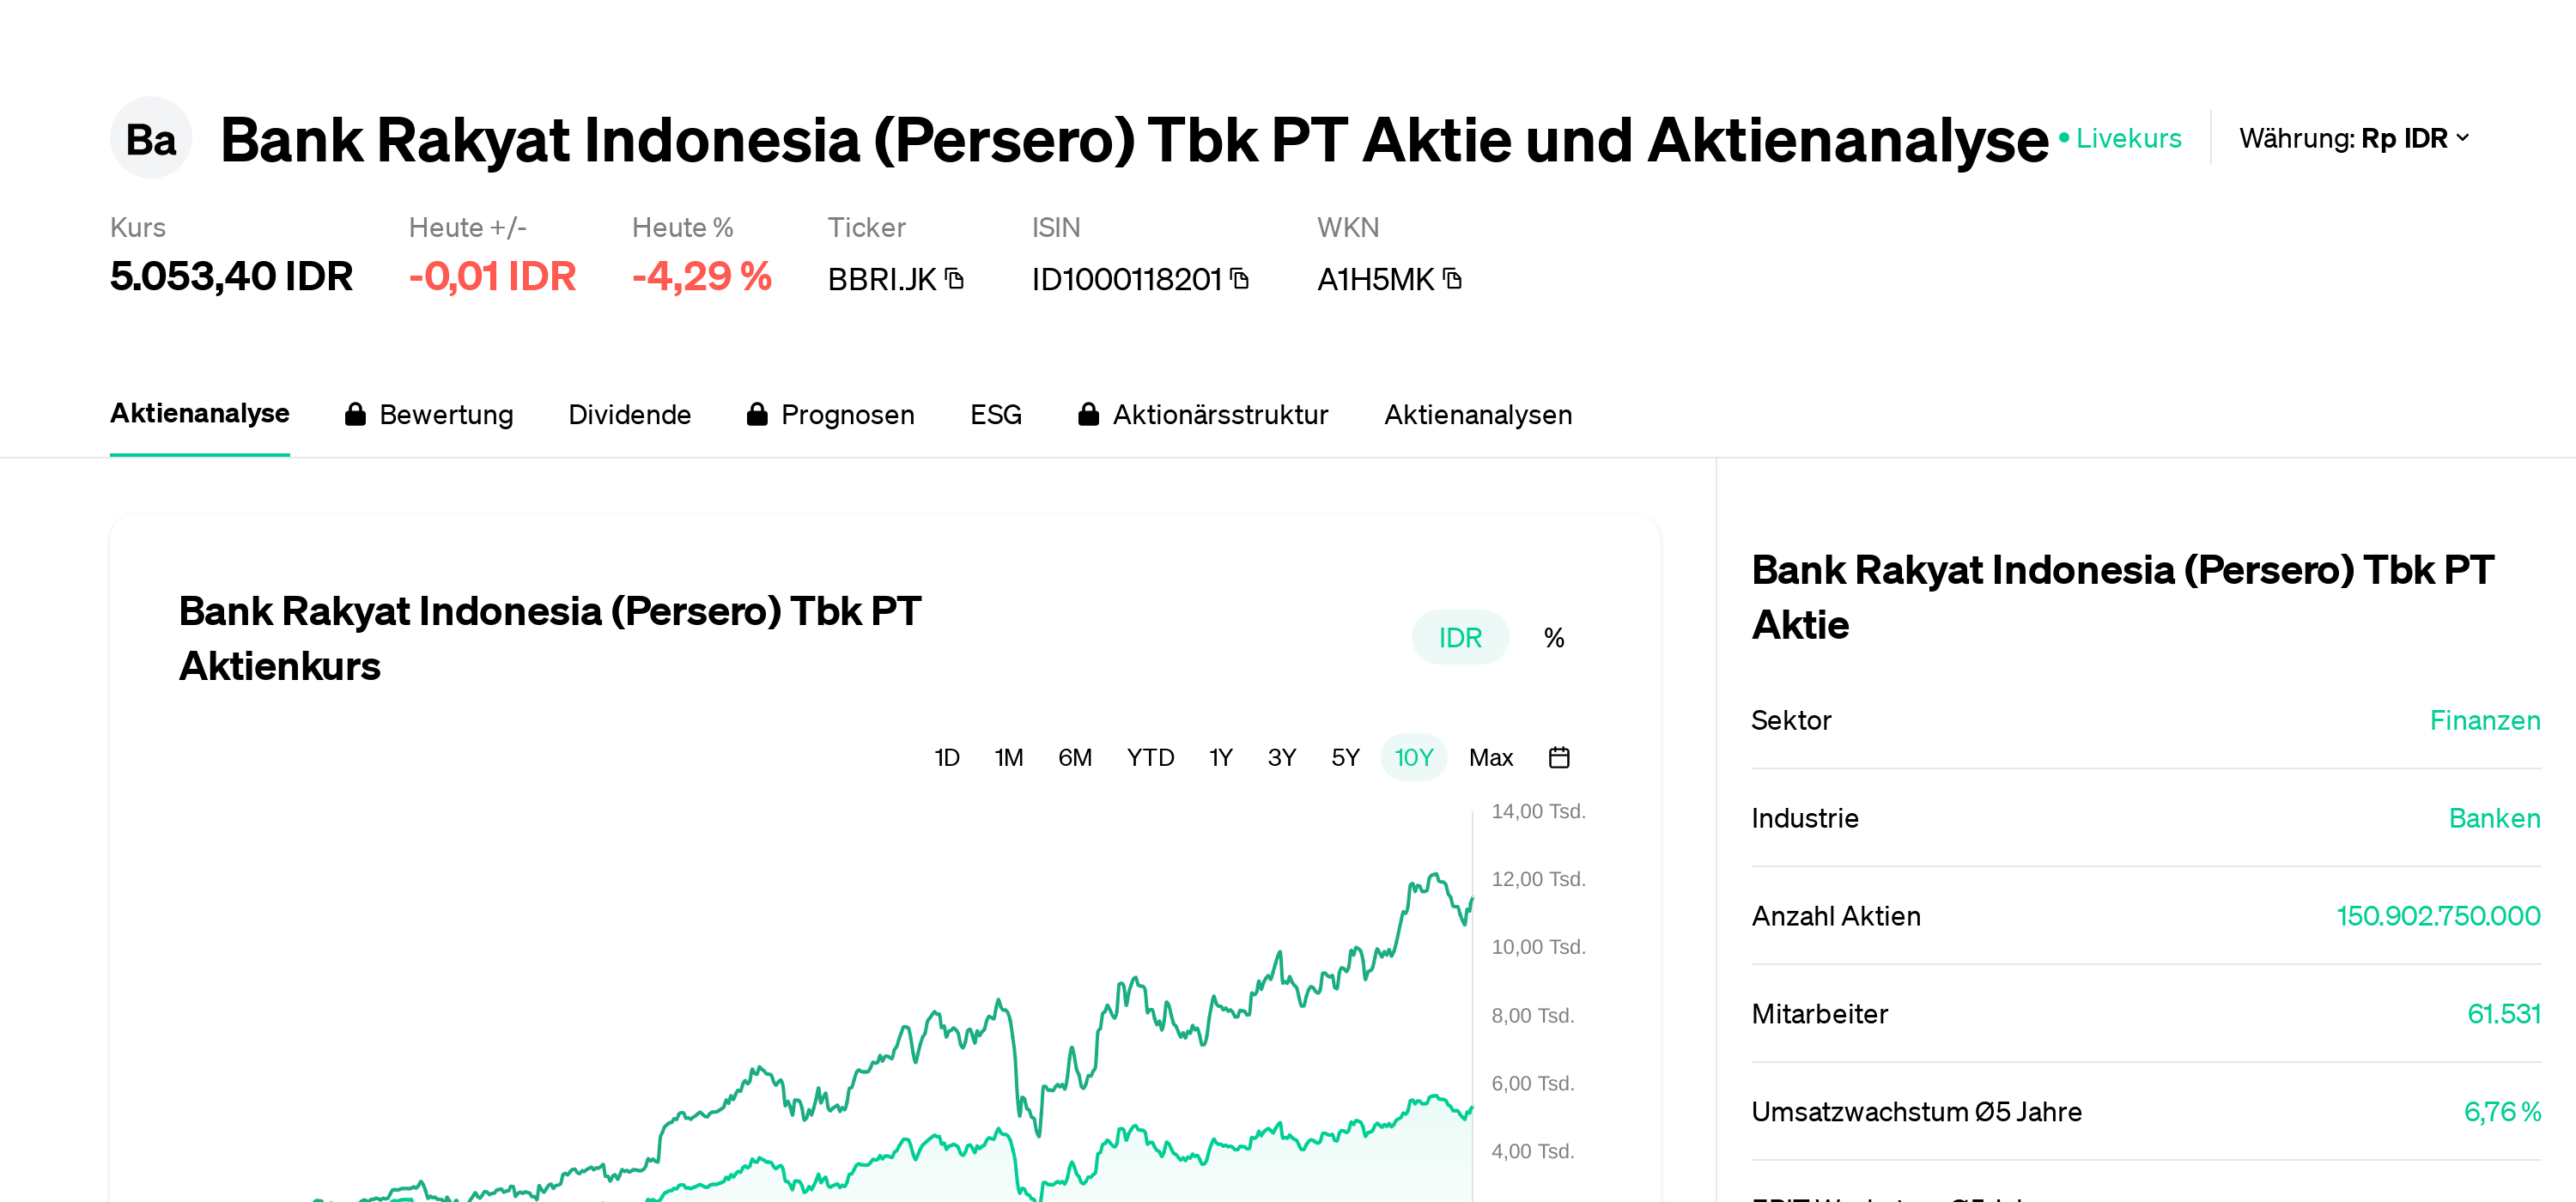Switch chart display to percentage mode
2576x1202 pixels.
point(1553,637)
